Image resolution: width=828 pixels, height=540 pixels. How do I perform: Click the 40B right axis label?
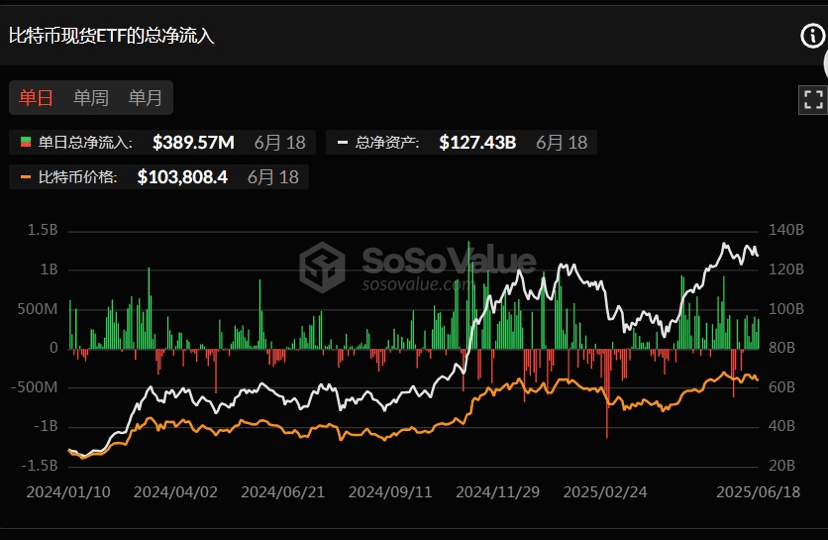(782, 426)
